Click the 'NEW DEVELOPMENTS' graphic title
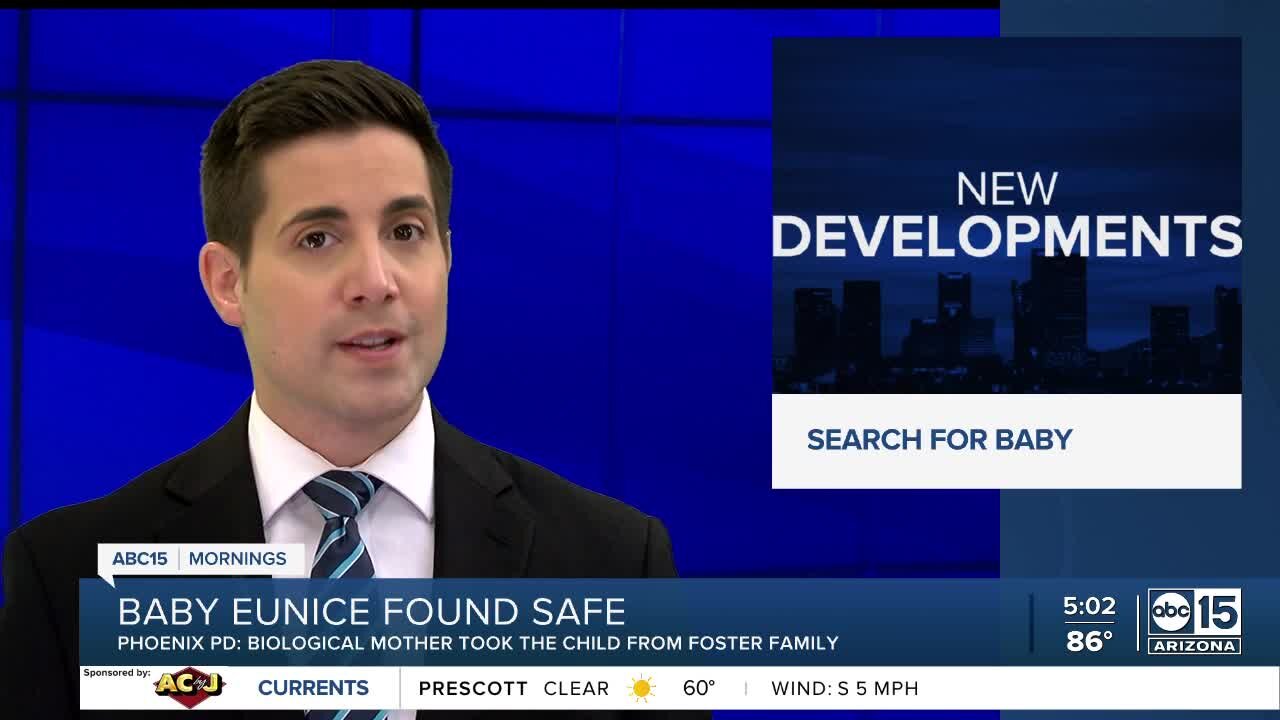Image resolution: width=1280 pixels, height=720 pixels. 1006,215
